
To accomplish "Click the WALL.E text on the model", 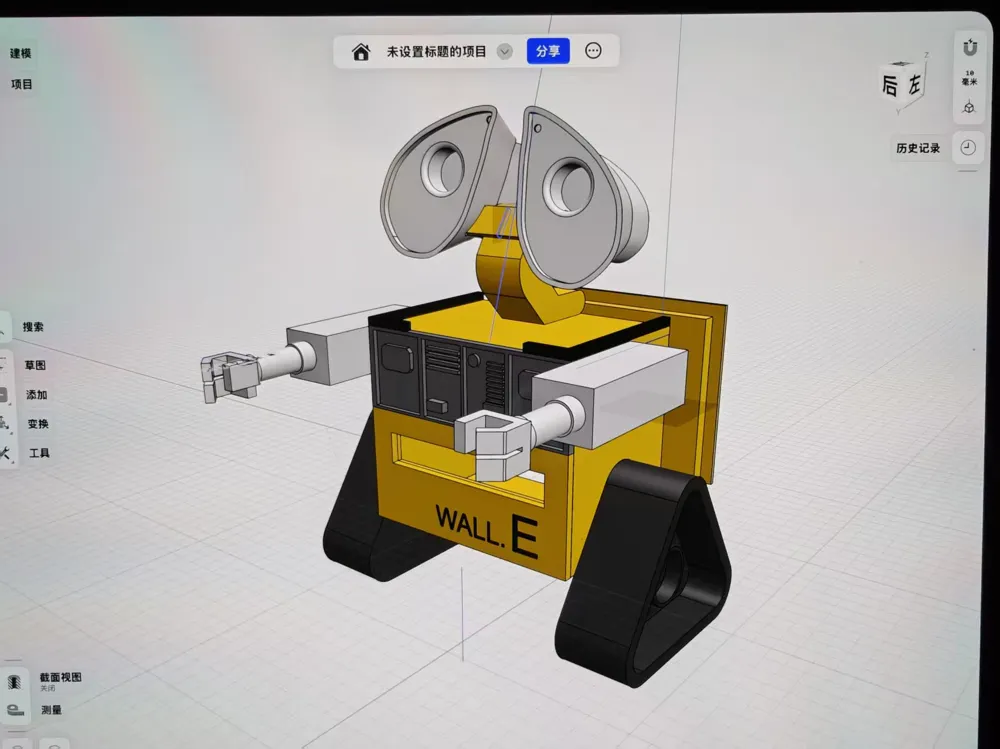I will [487, 530].
